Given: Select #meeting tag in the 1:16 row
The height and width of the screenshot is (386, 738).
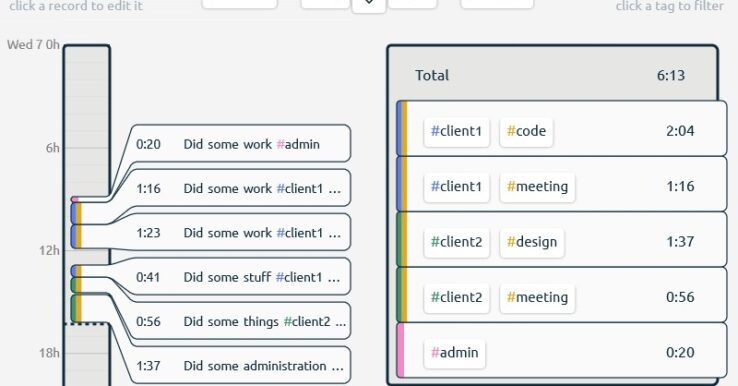Looking at the screenshot, I should pos(537,186).
